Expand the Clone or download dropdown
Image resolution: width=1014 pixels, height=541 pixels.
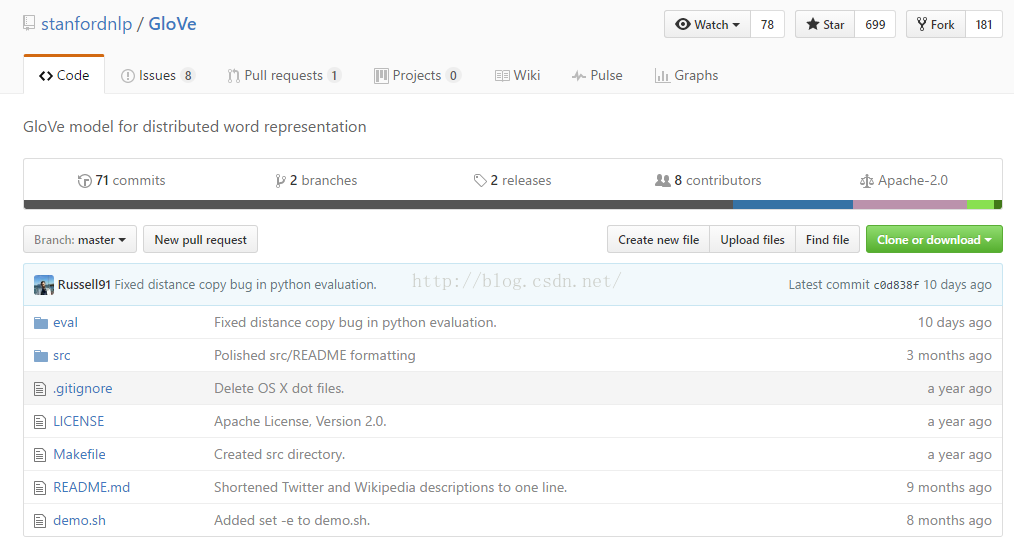coord(934,239)
